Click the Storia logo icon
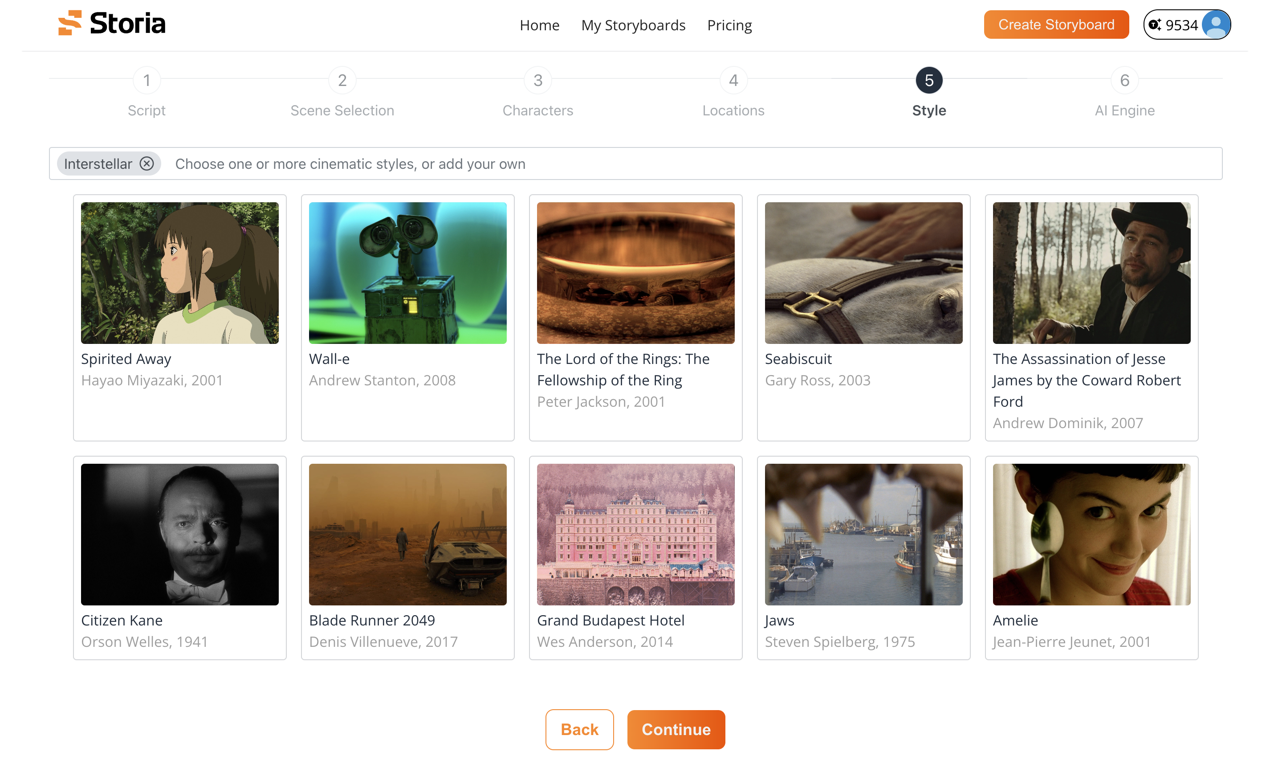The image size is (1270, 760). (70, 23)
